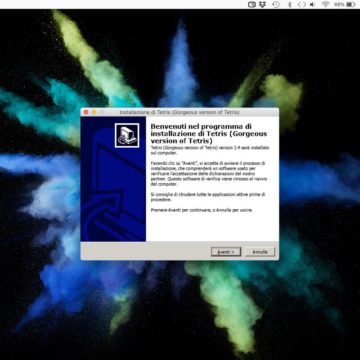Click the paragraph 'Si consiglia di chiudere tutte'
This screenshot has height=360, width=360.
208,197
